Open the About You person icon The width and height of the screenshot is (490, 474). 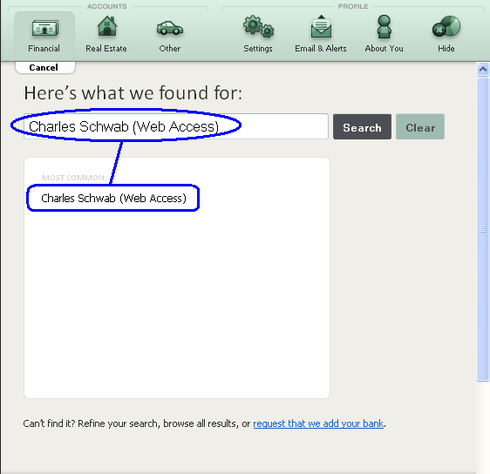click(384, 26)
